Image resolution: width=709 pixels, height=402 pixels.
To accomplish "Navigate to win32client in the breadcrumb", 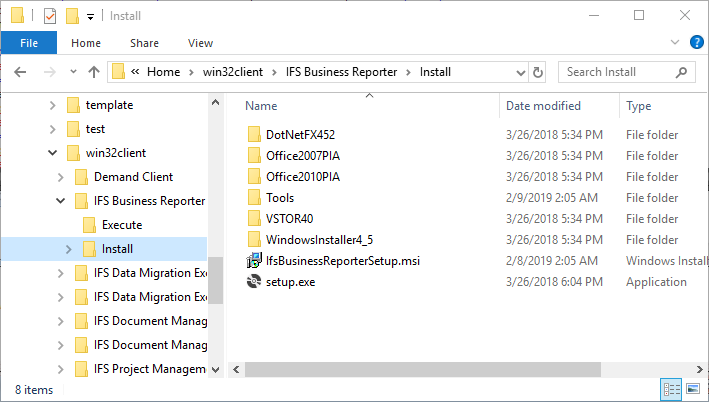I will pyautogui.click(x=233, y=72).
